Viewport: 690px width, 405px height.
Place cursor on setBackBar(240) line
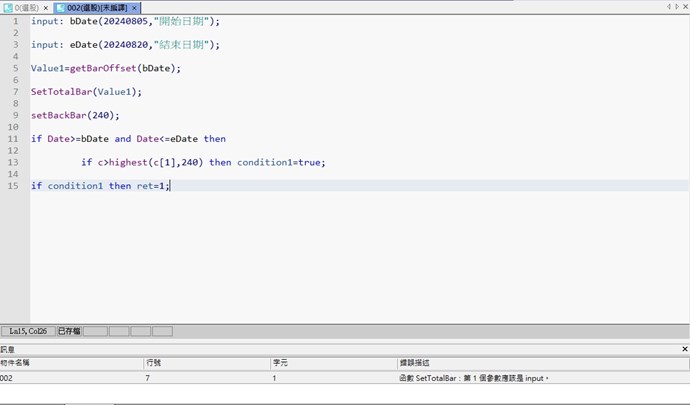[75, 115]
